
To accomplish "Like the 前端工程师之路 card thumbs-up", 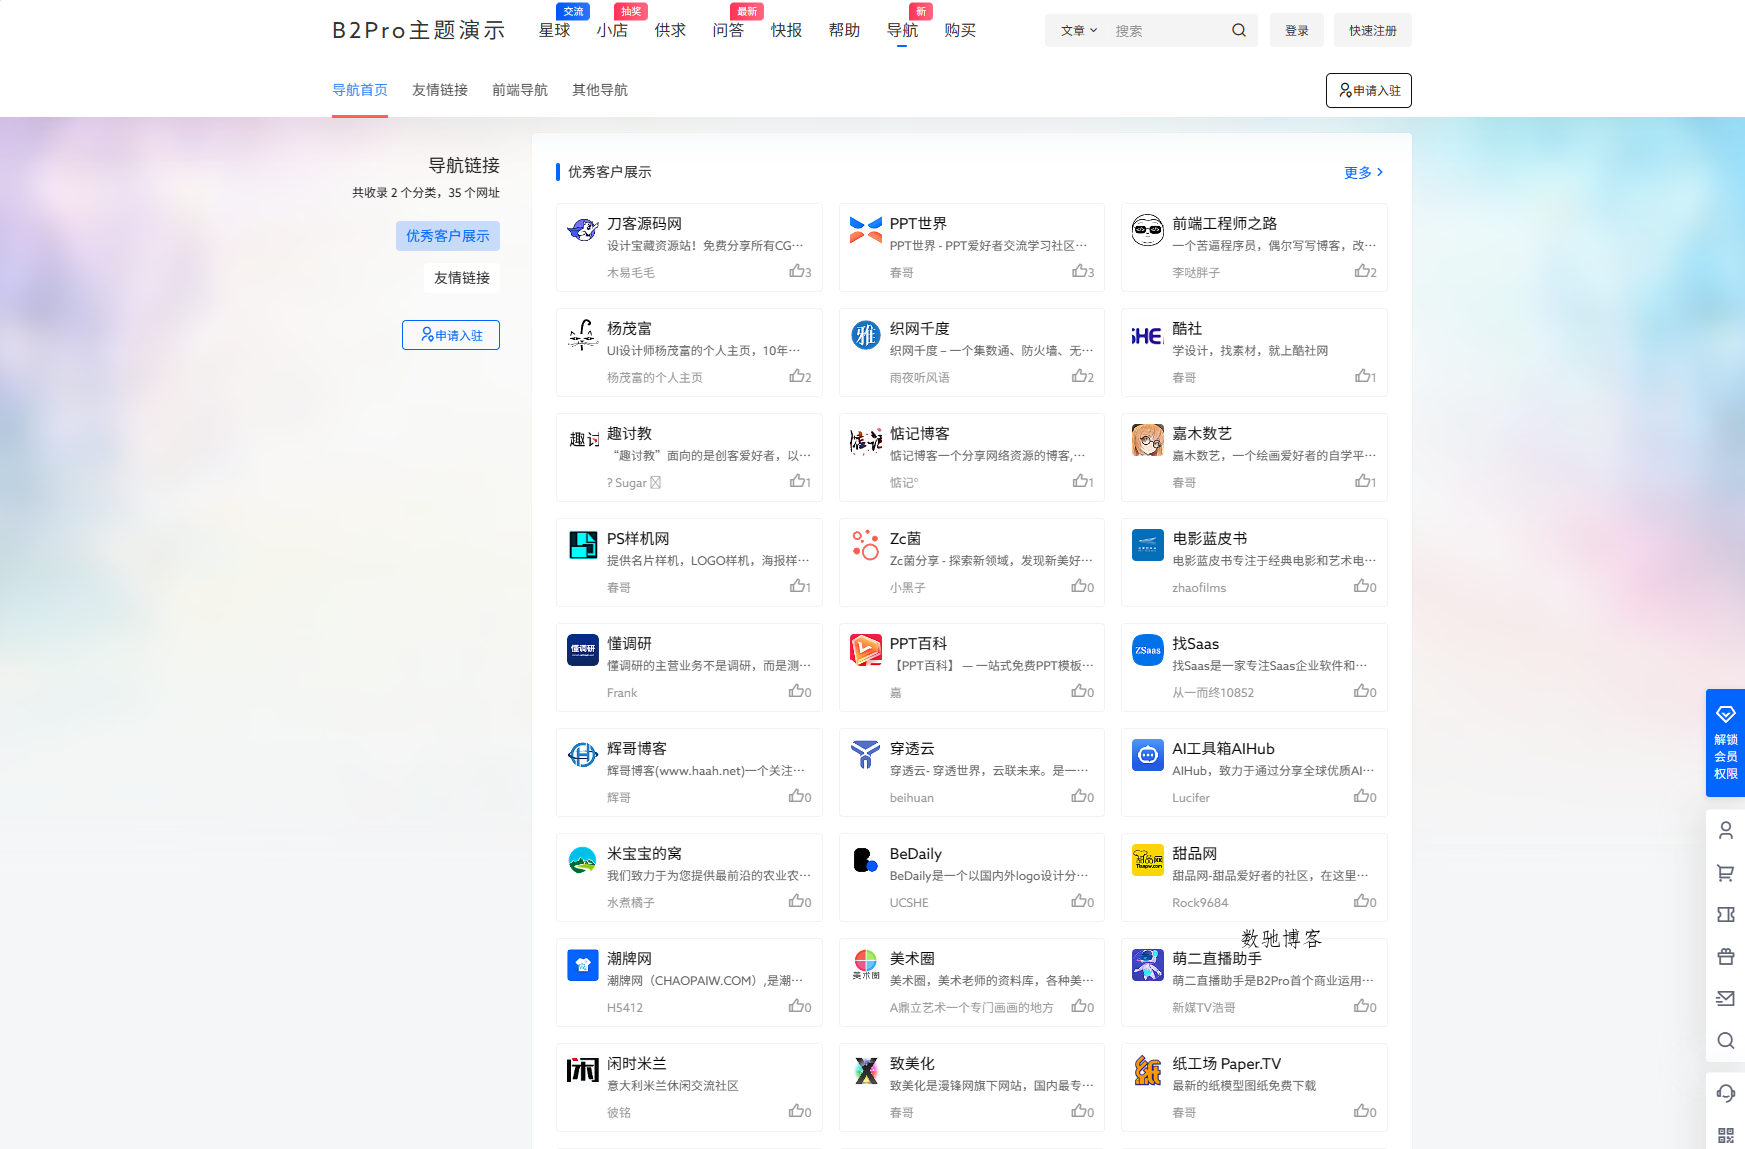I will (x=1366, y=271).
